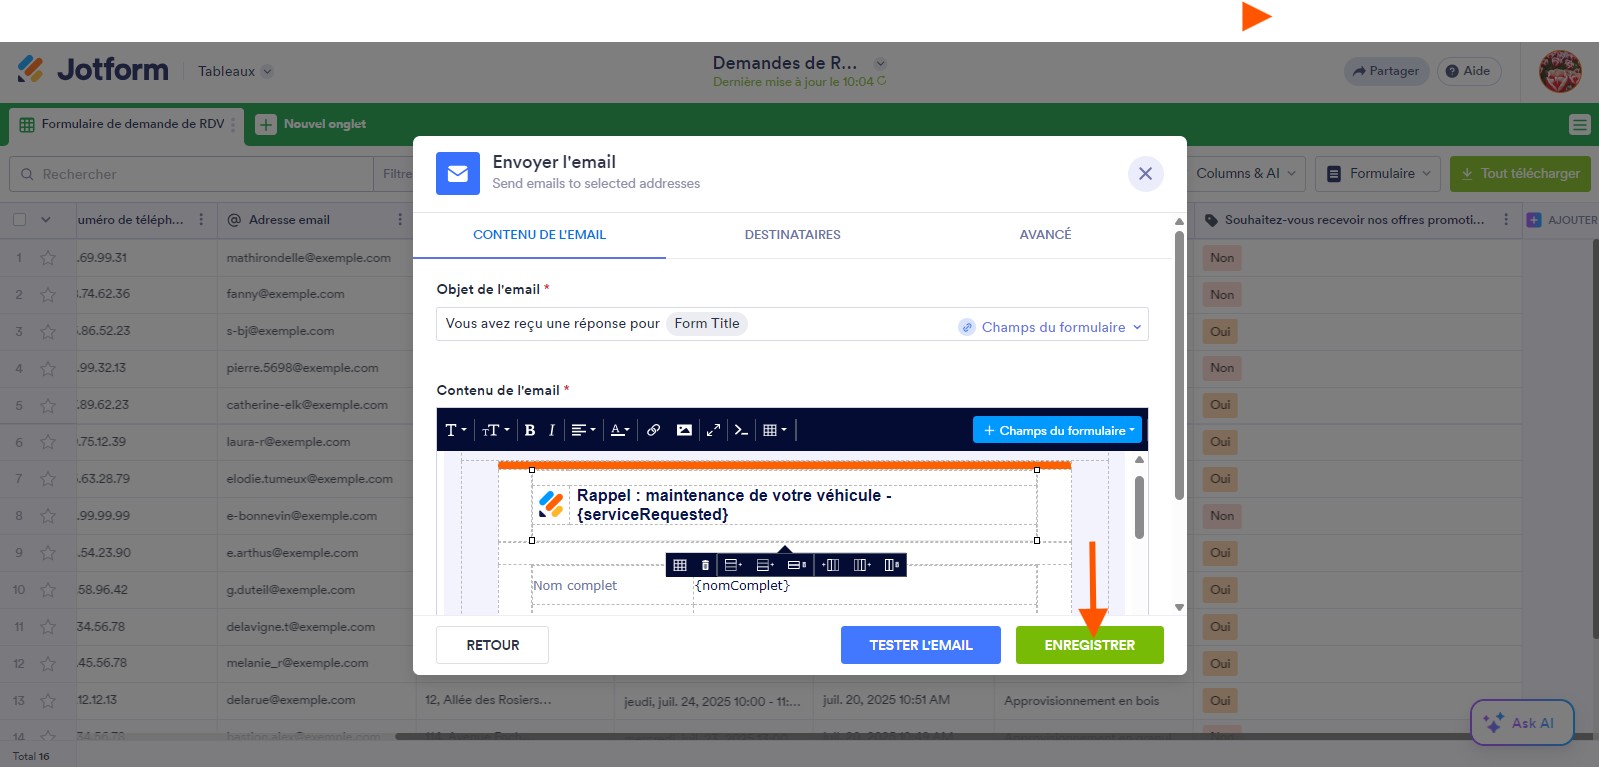The image size is (1599, 767).
Task: Expand the table title chevron next to Demandes de R...
Action: coord(880,63)
